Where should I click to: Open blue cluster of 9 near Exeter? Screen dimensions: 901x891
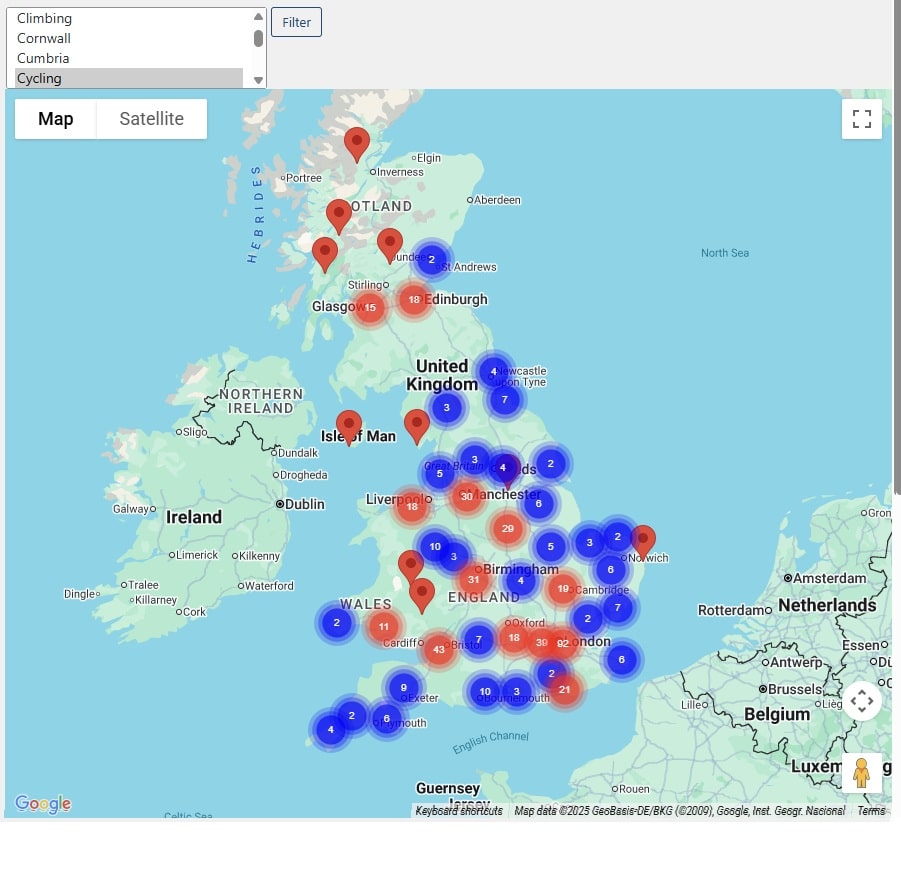(403, 687)
